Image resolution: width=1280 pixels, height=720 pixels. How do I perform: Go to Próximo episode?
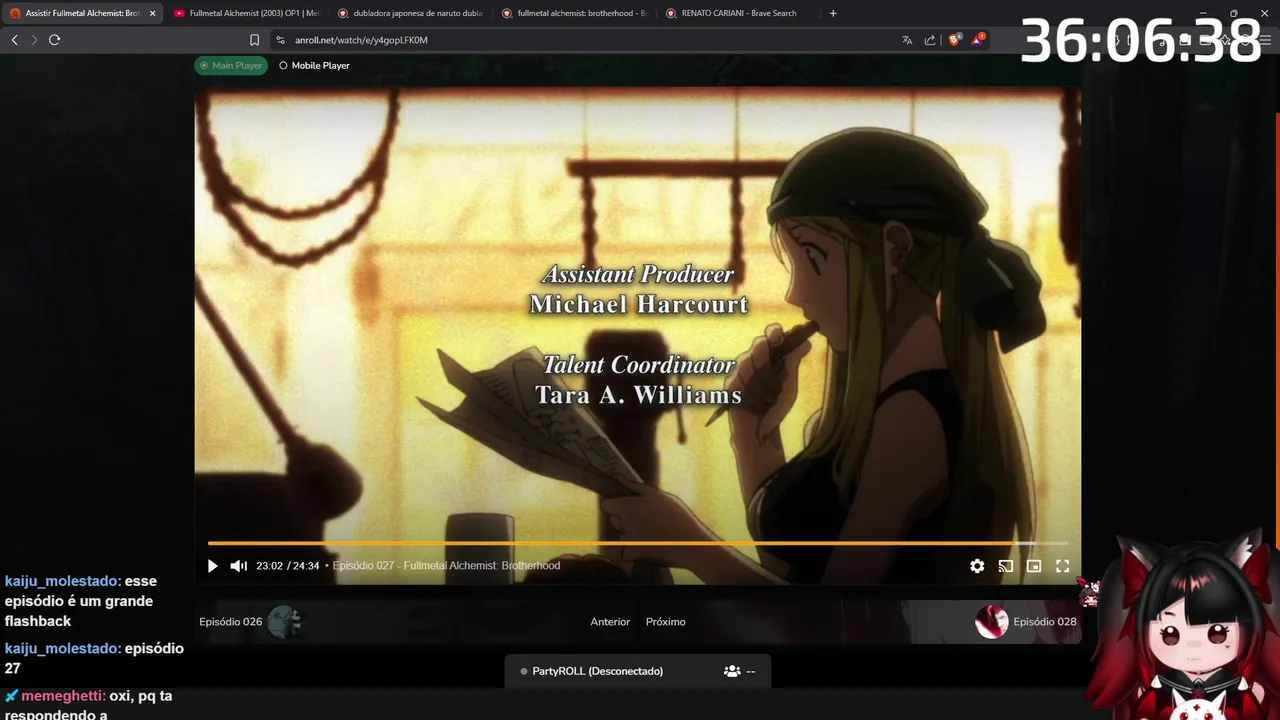pos(666,622)
